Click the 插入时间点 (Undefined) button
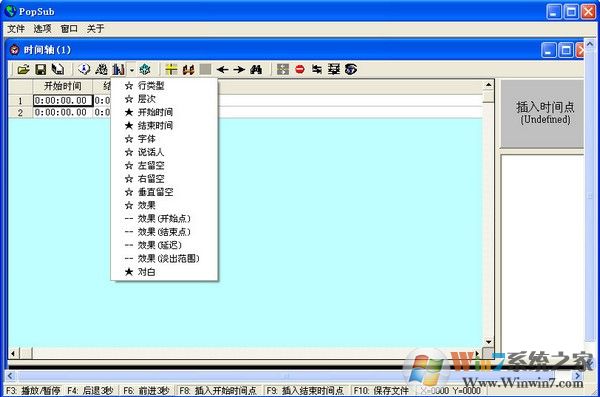The width and height of the screenshot is (600, 397). point(543,113)
